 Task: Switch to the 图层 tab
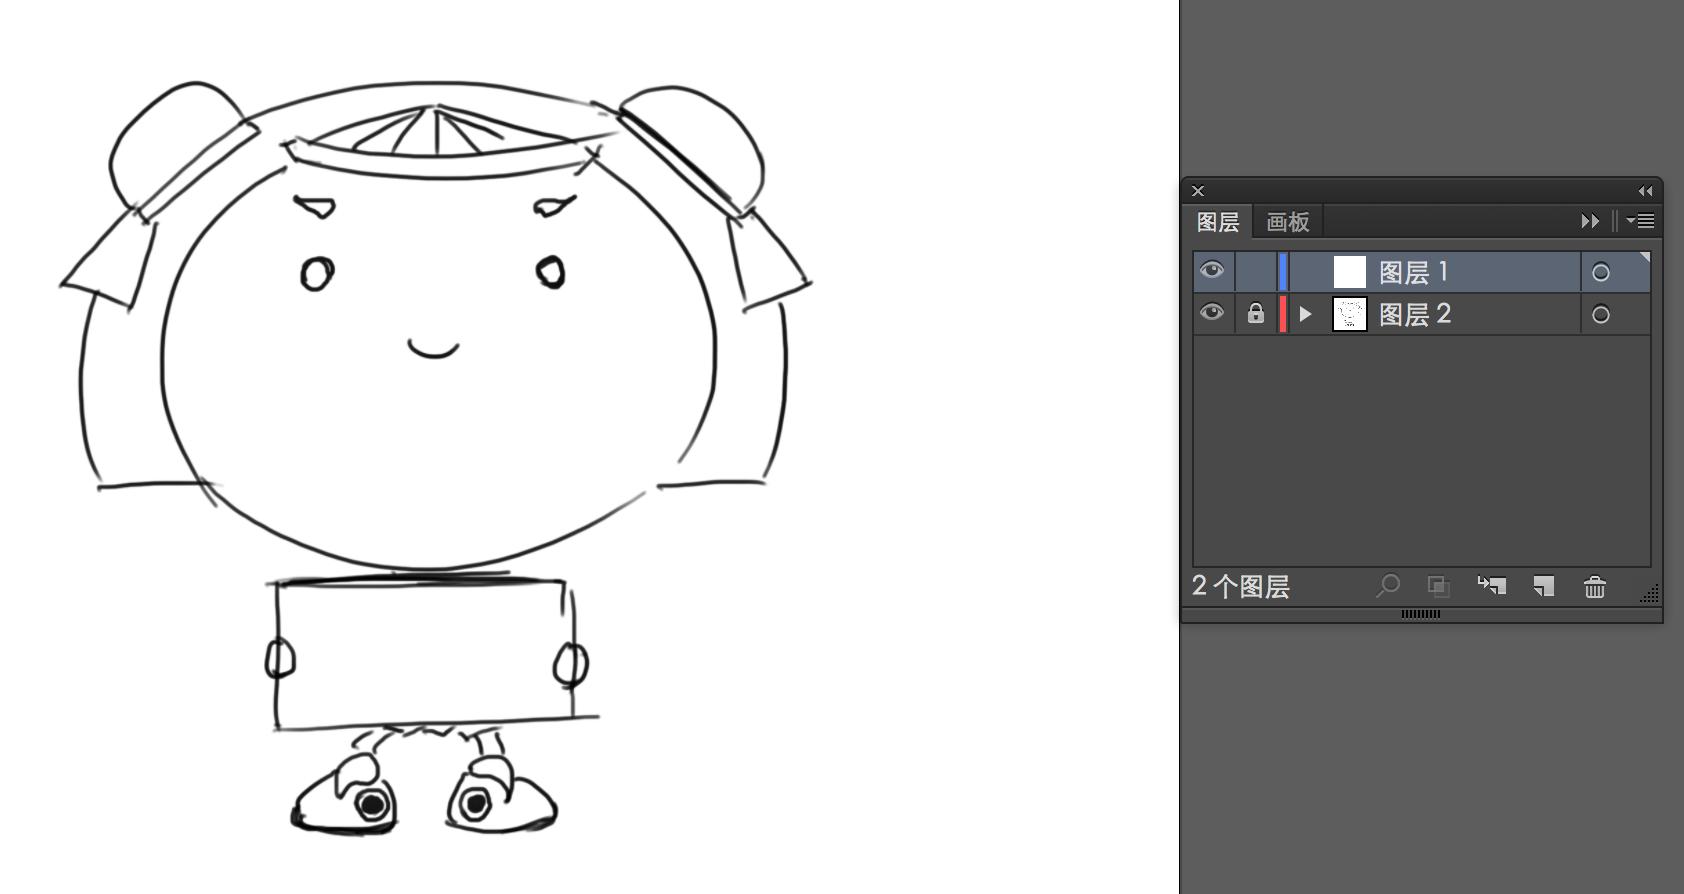tap(1218, 222)
